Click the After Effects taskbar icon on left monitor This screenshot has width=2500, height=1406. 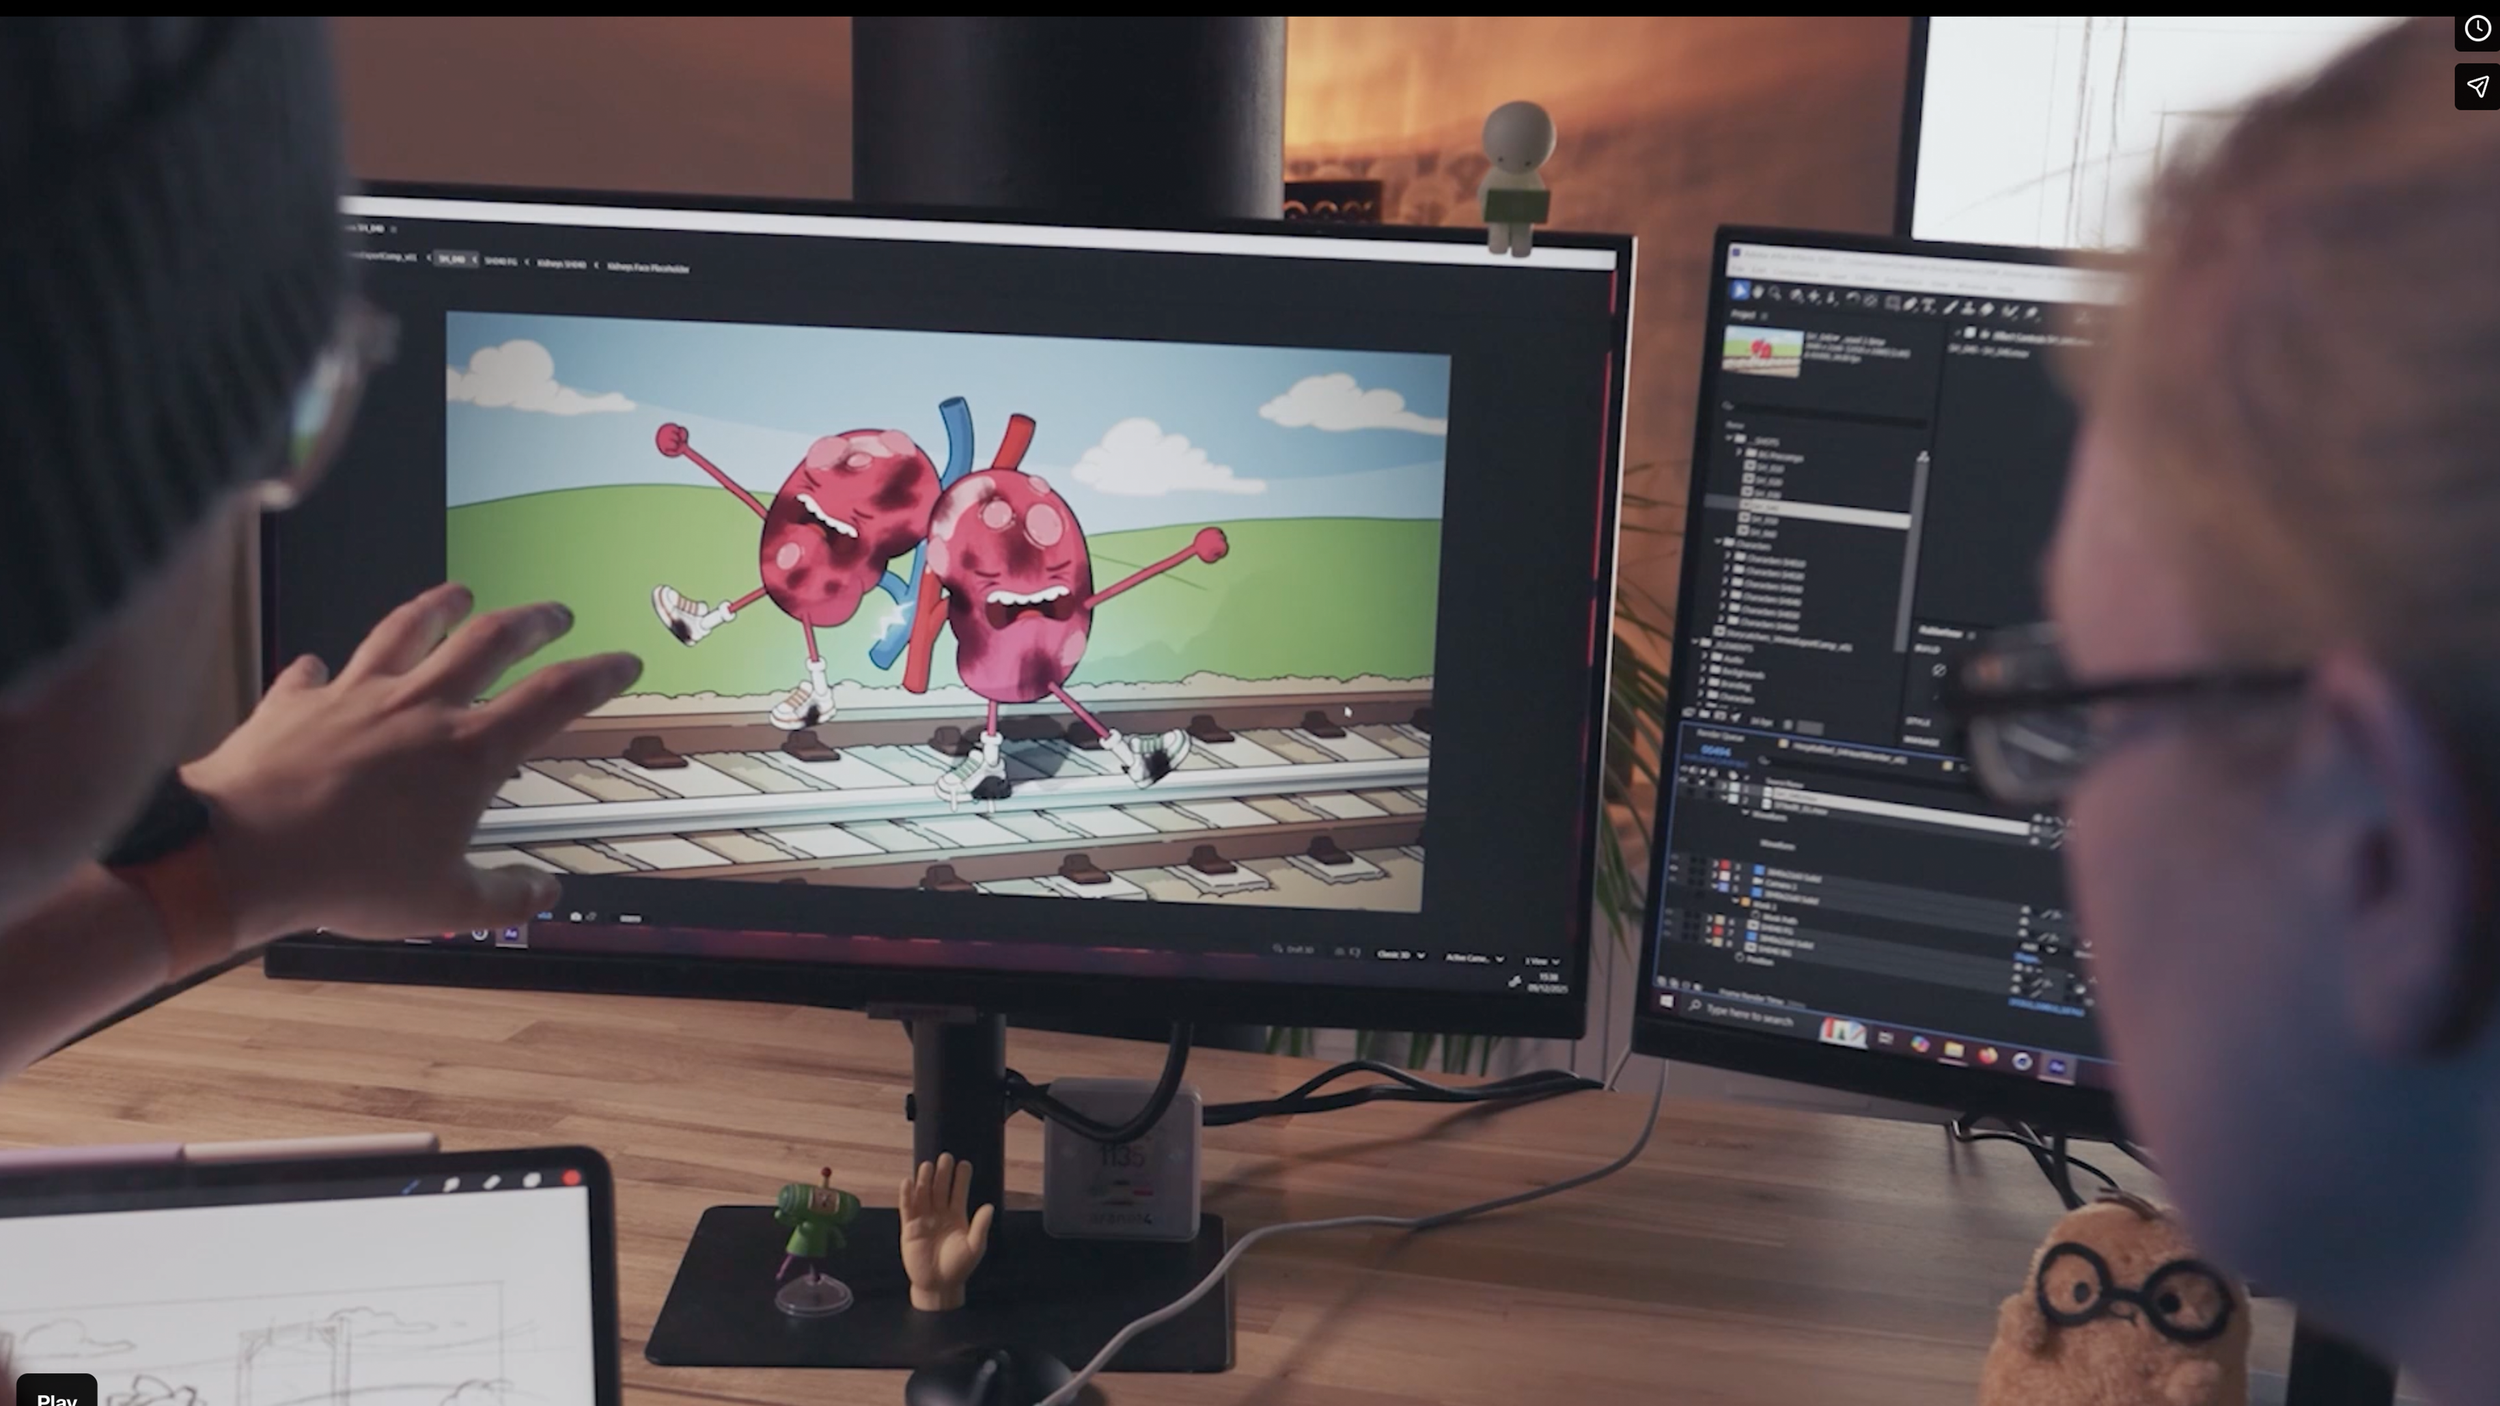[x=511, y=934]
